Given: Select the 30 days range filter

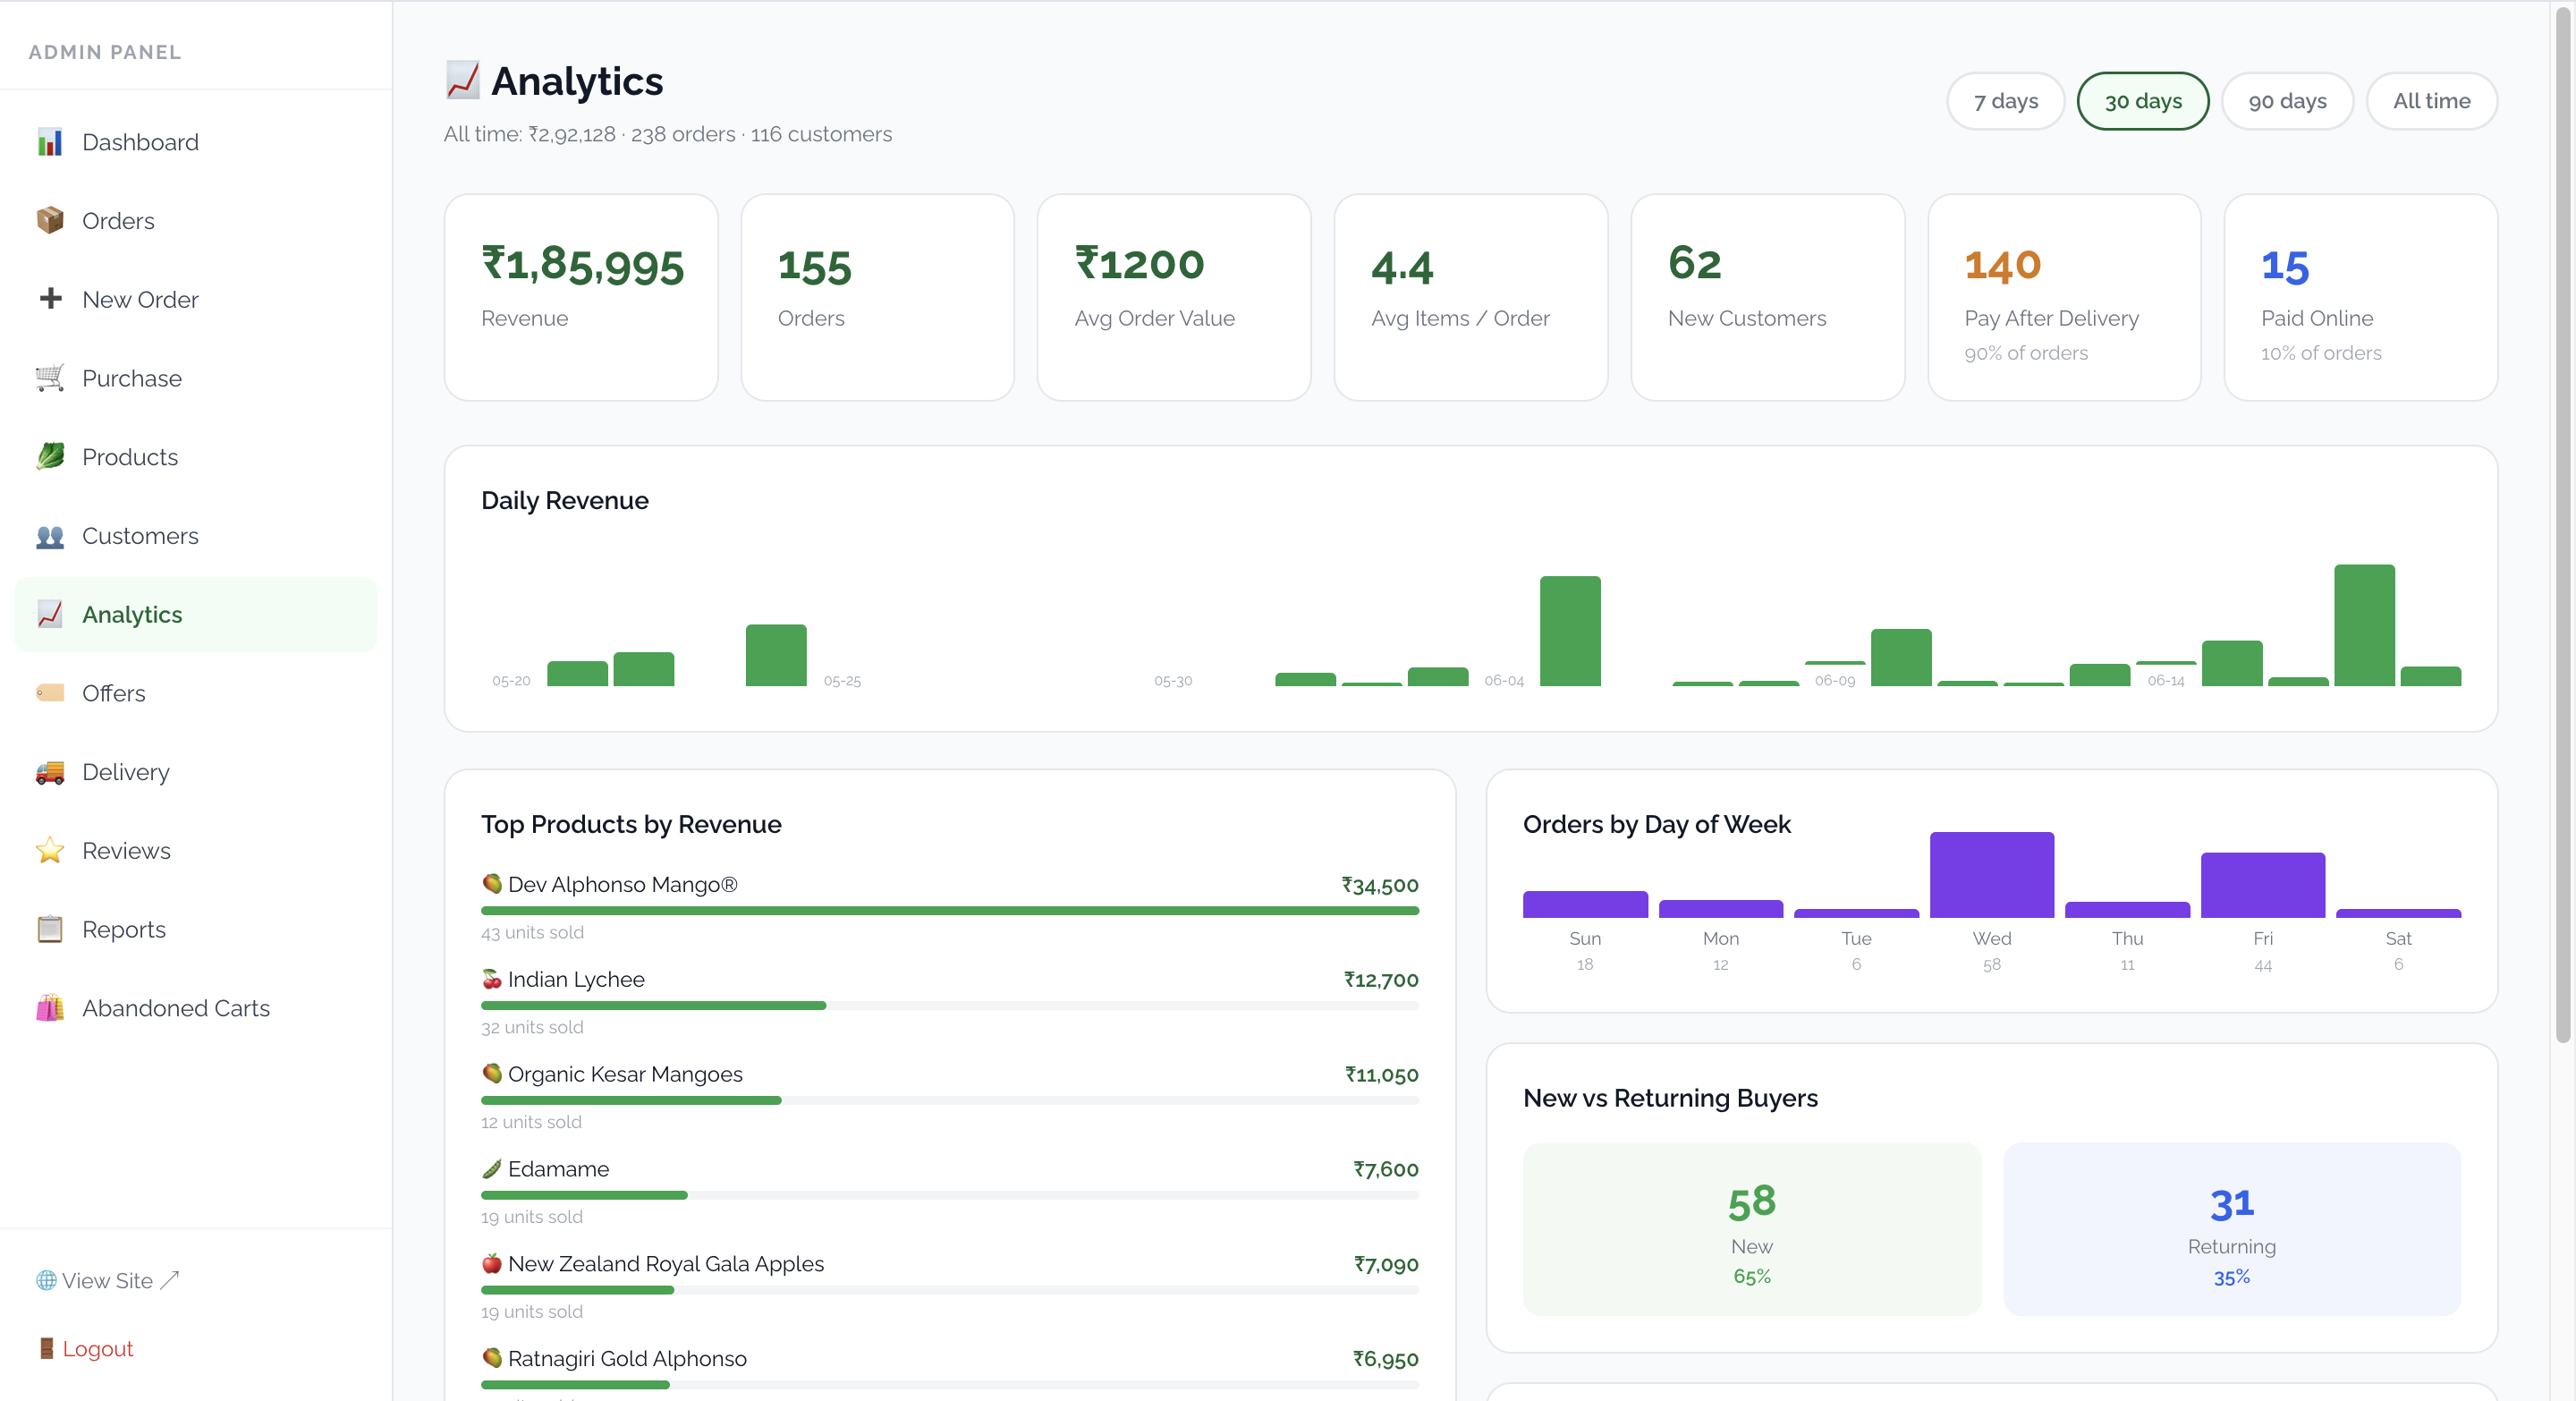Looking at the screenshot, I should point(2142,101).
